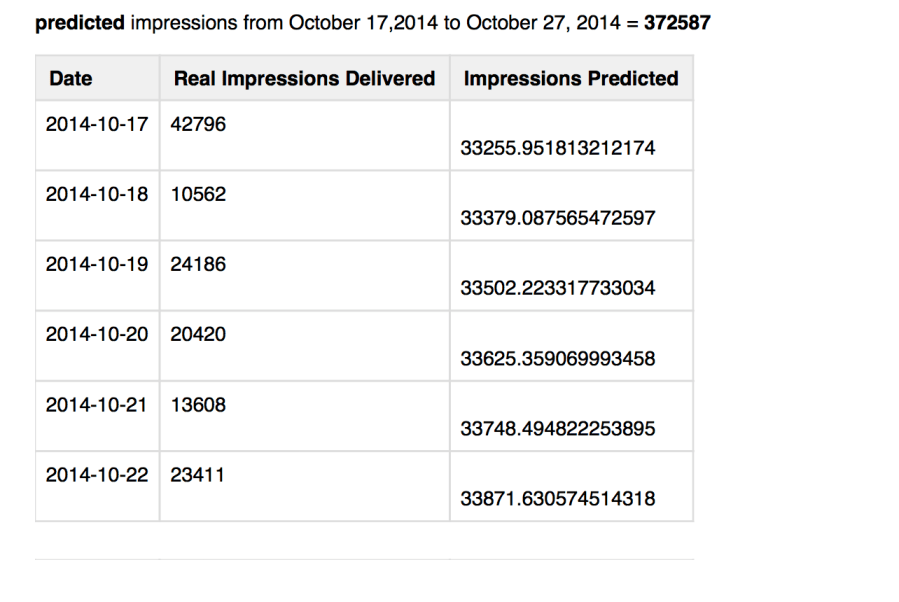Click real impressions value 10562
This screenshot has height=602, width=899.
pyautogui.click(x=199, y=195)
